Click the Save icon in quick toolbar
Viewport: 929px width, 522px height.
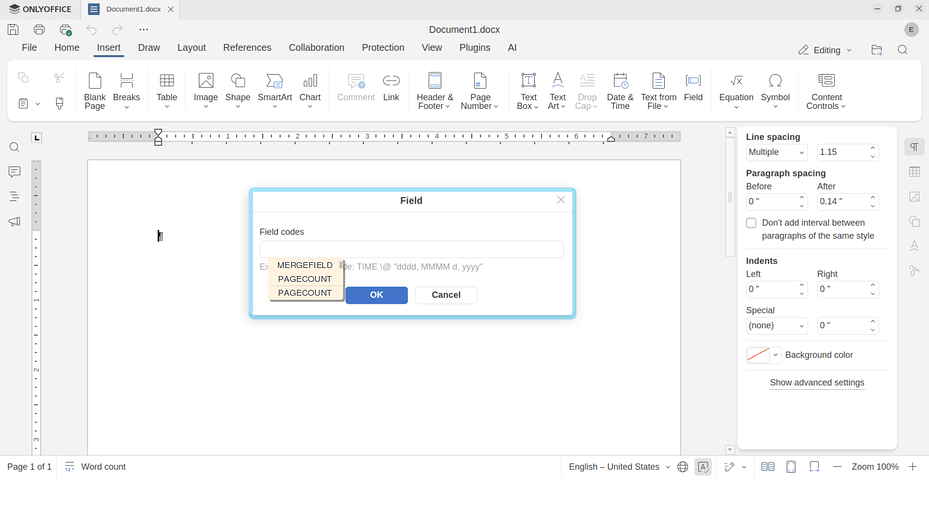click(x=13, y=30)
